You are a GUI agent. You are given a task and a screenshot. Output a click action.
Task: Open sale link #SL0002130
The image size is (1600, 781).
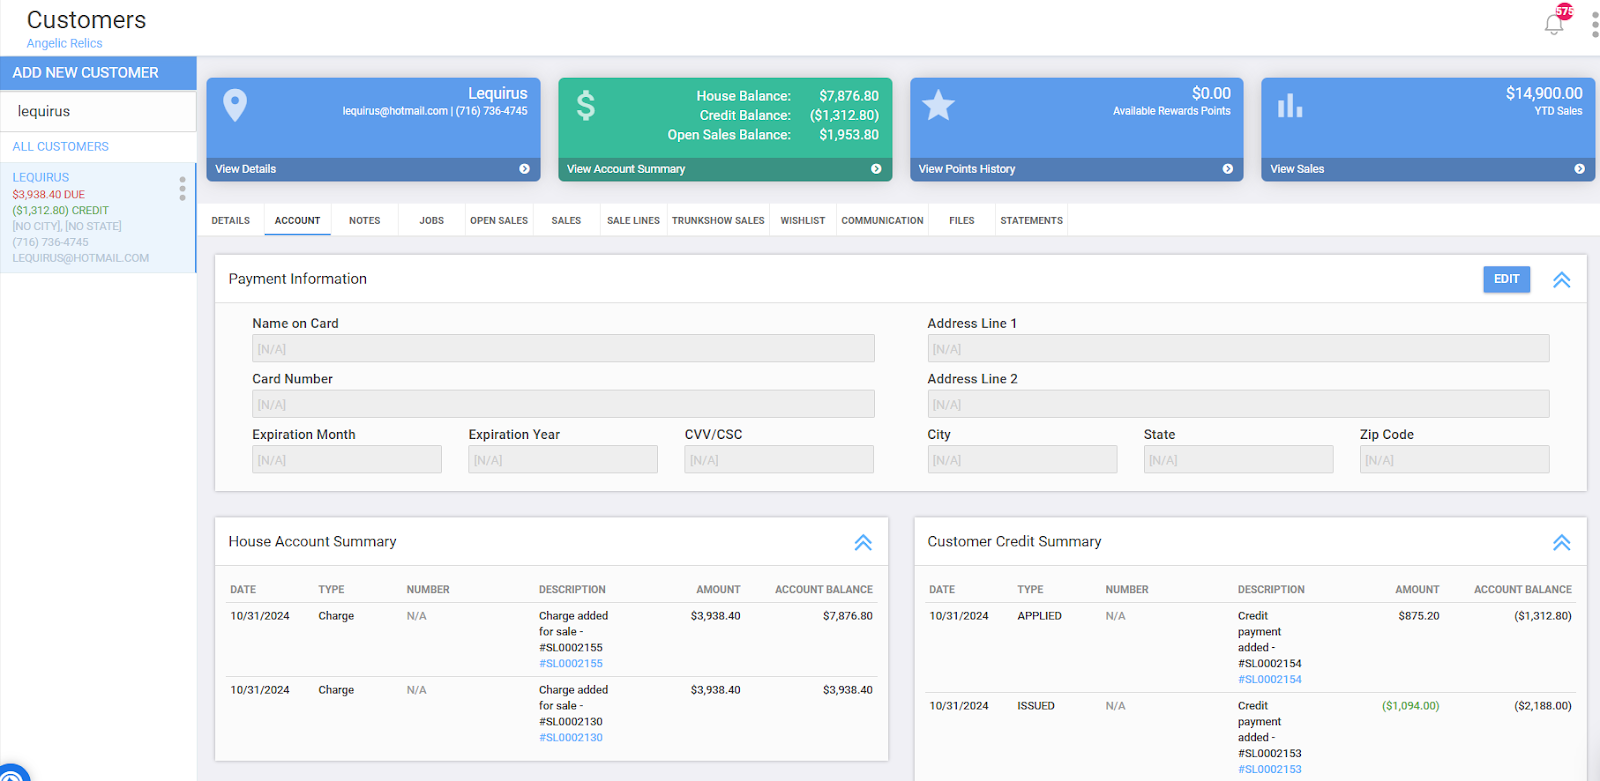[x=571, y=738]
